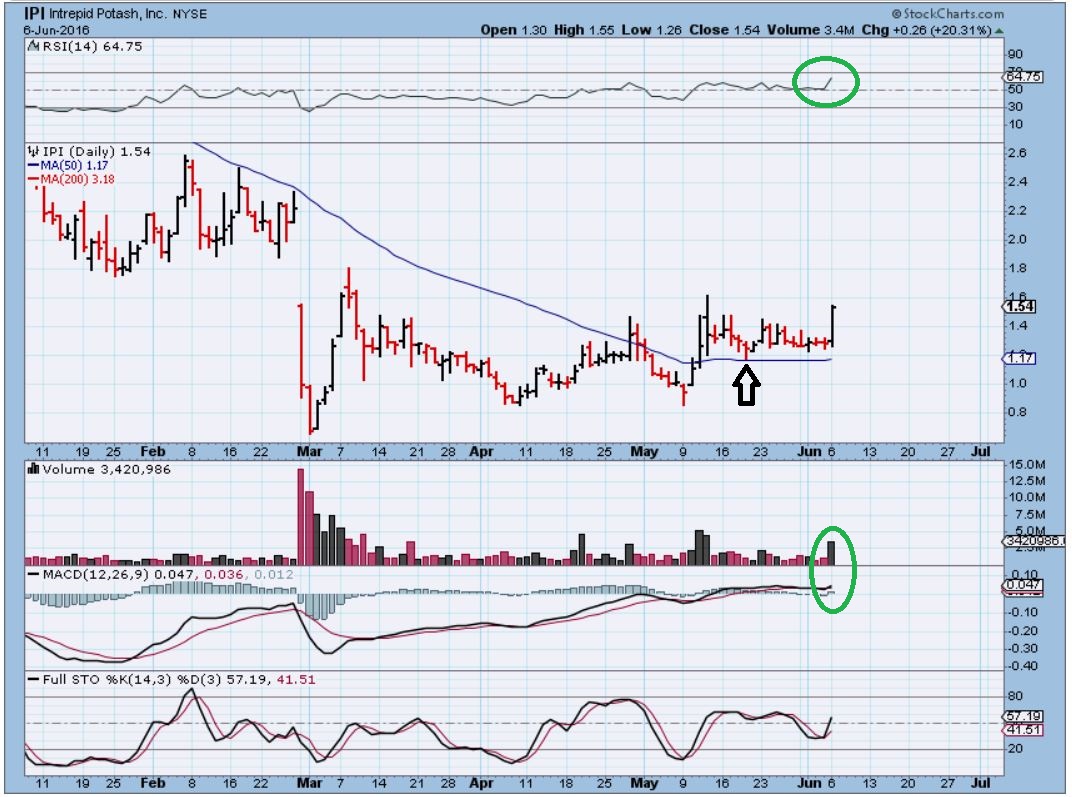The width and height of the screenshot is (1072, 797).
Task: Click the 0.047 MACD value tag on axis
Action: pos(1023,585)
